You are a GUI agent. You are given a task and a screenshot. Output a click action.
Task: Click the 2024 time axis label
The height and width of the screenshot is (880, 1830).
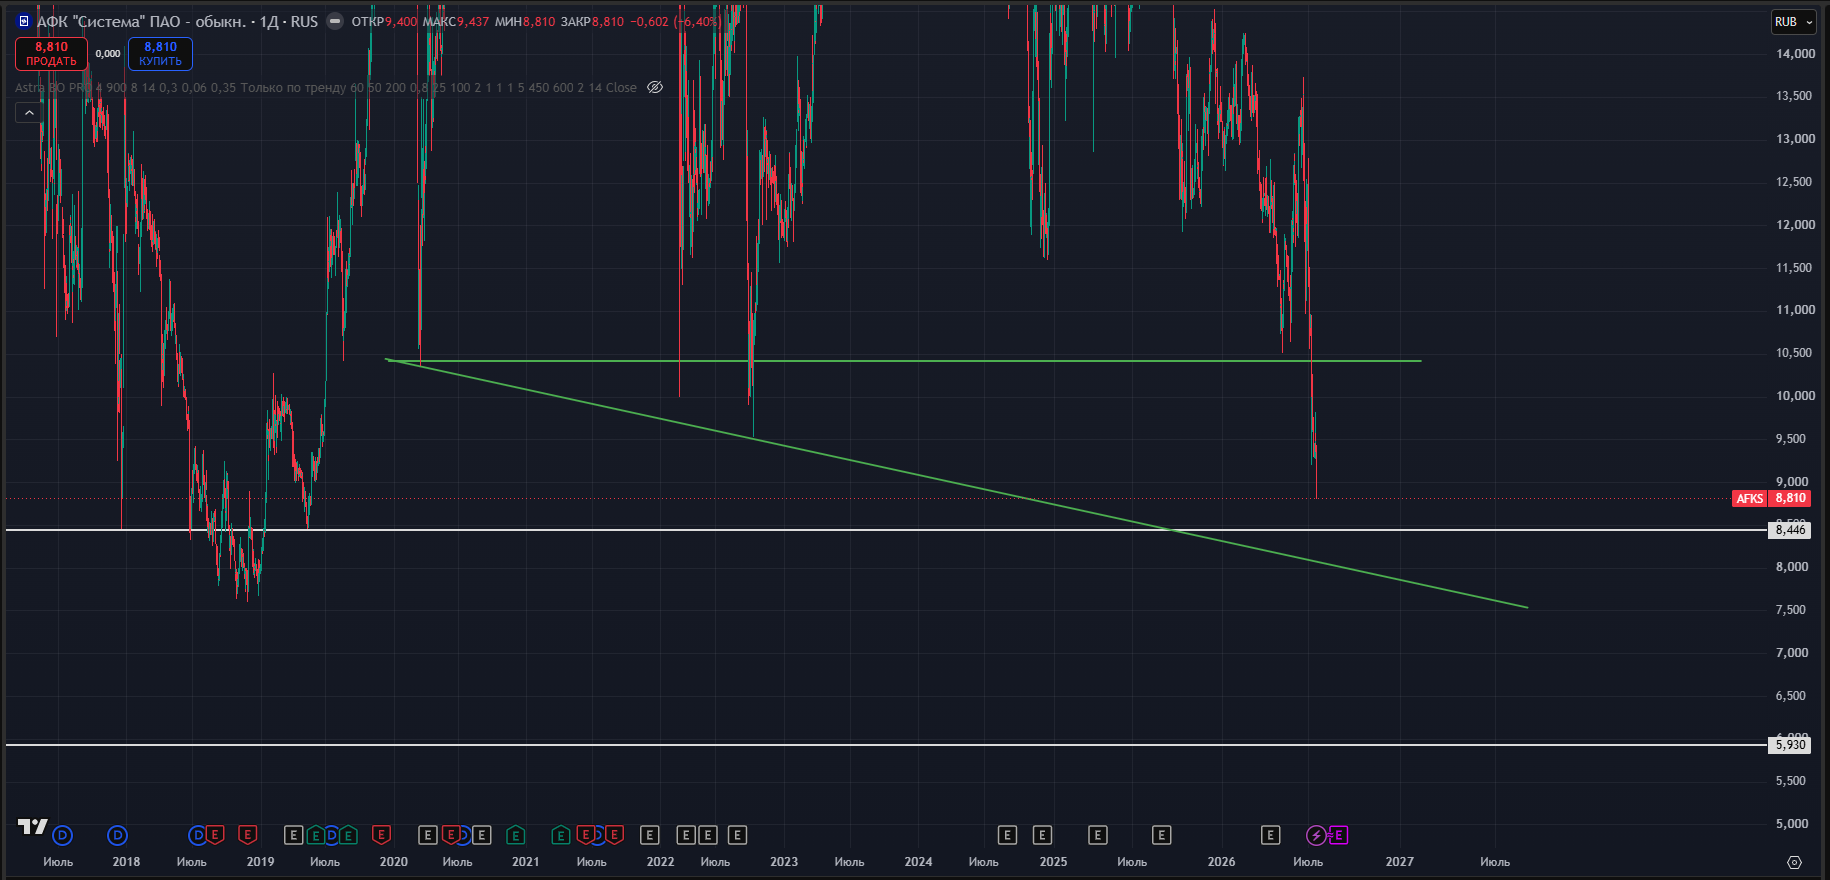pyautogui.click(x=918, y=862)
